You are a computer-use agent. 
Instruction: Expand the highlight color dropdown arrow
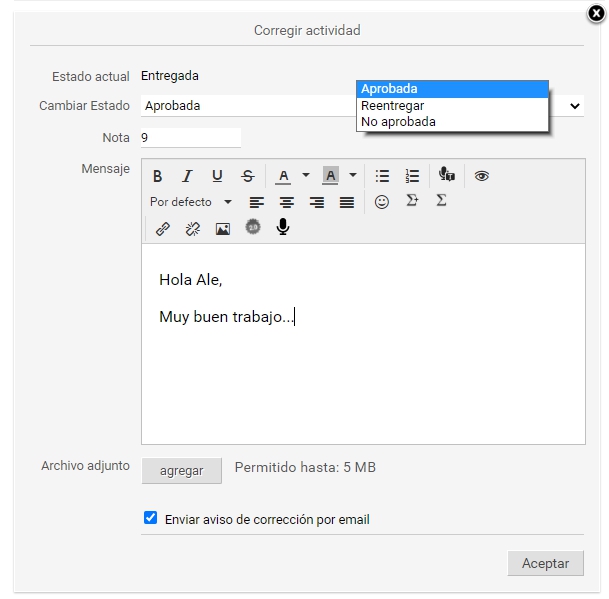(353, 176)
